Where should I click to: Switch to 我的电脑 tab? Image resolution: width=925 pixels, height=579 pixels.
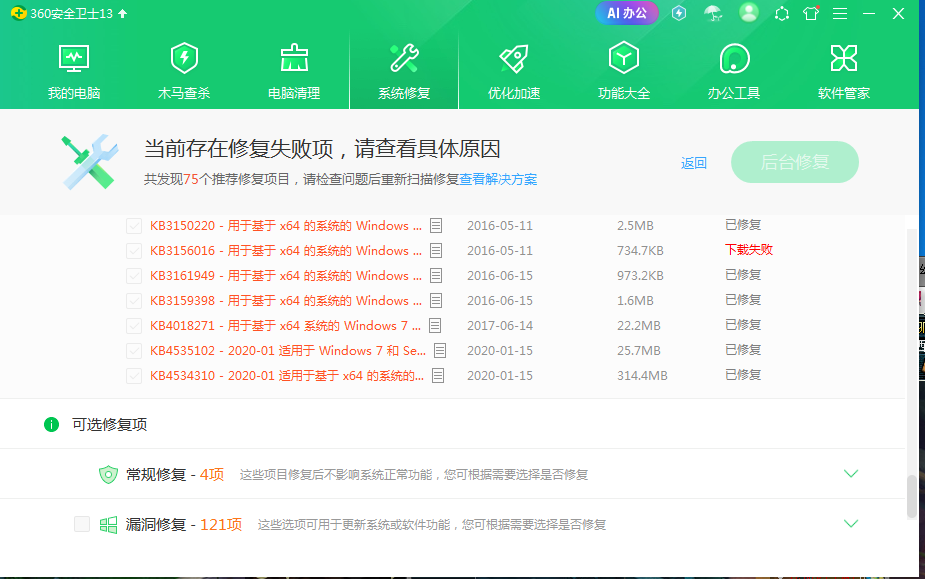tap(74, 71)
